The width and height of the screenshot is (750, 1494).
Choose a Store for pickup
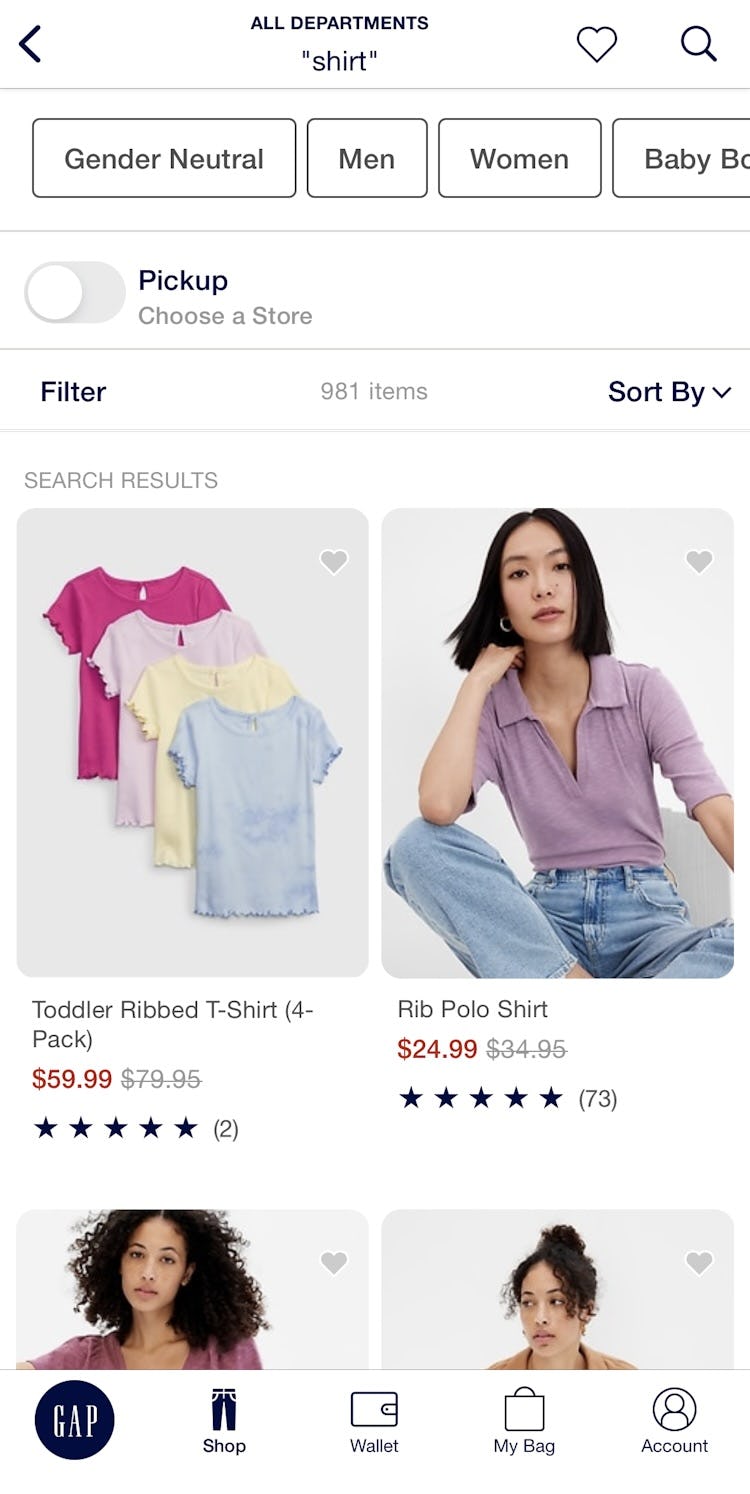[x=225, y=316]
